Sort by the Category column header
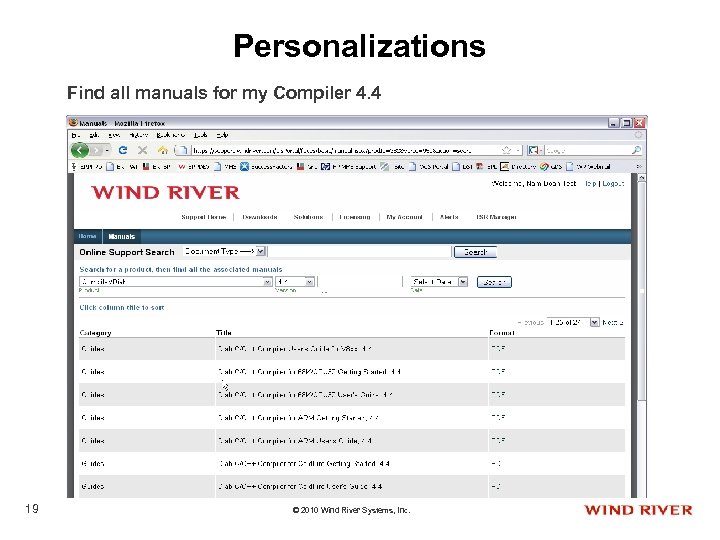Viewport: 720px width, 540px height. click(96, 332)
